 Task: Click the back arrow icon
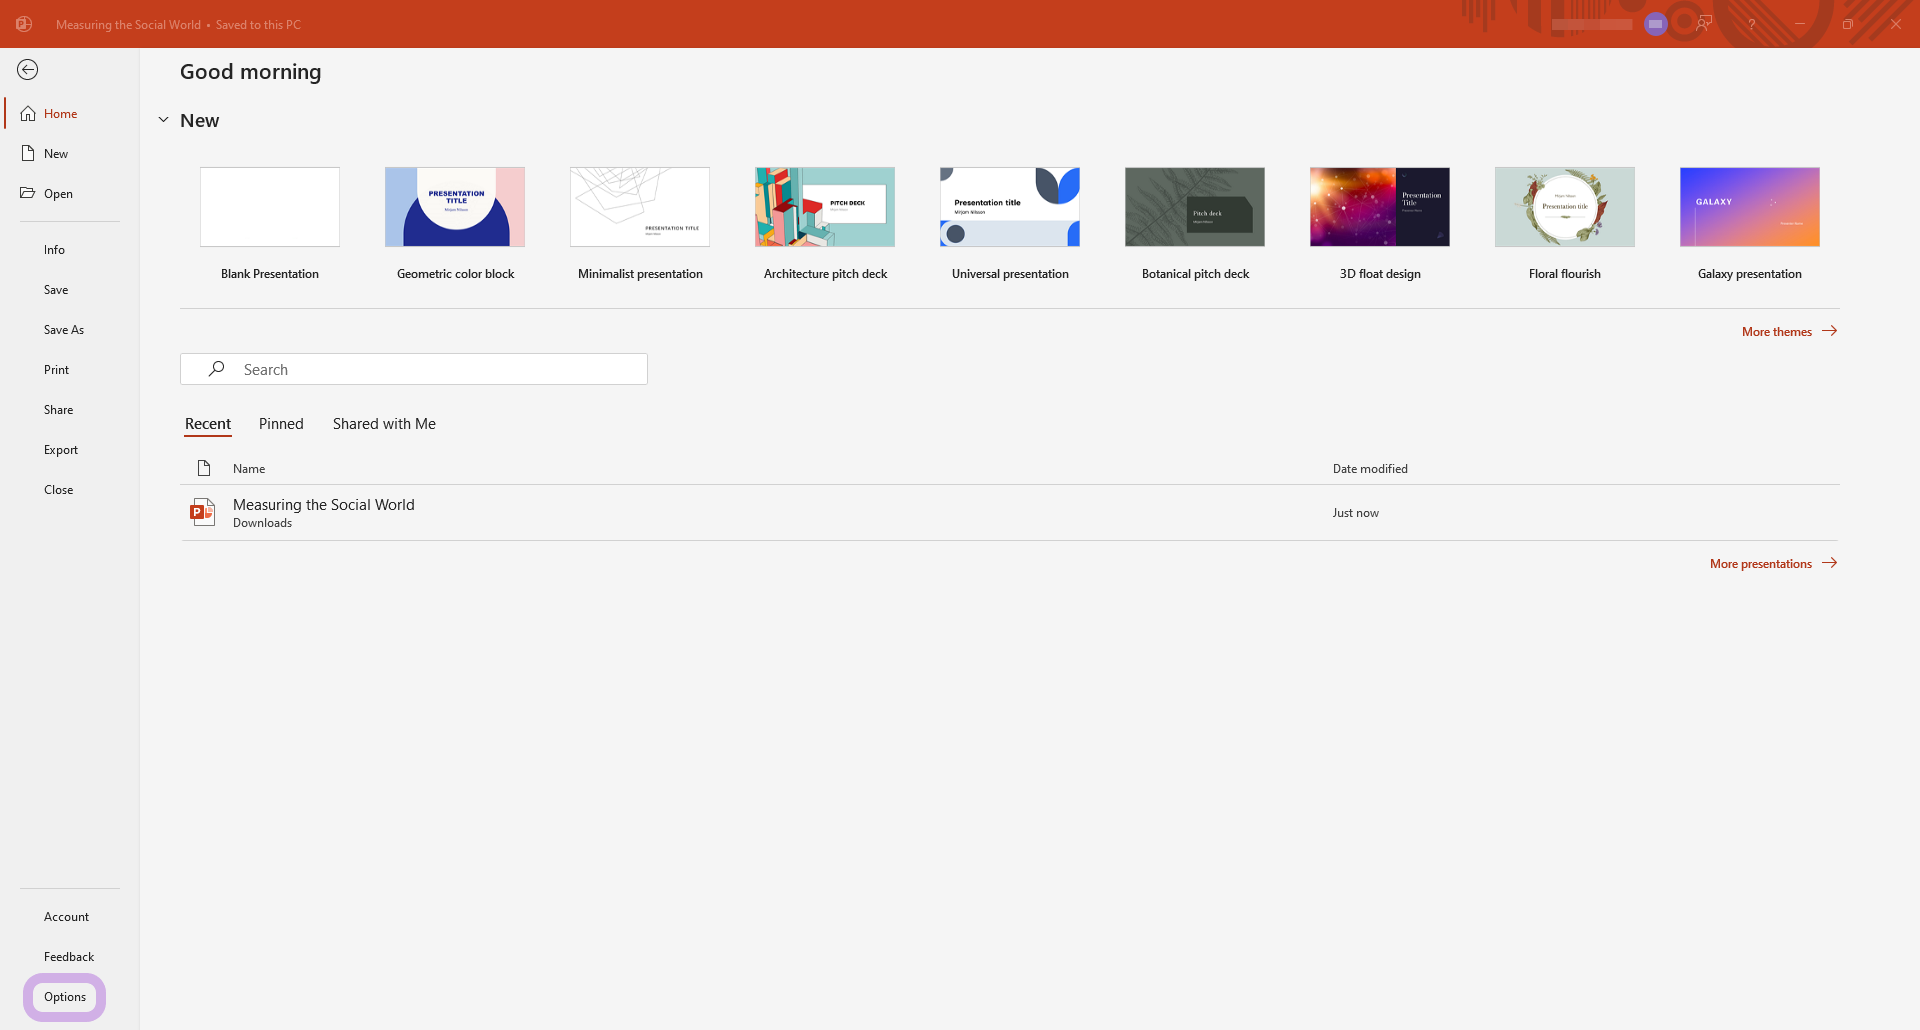(x=28, y=70)
